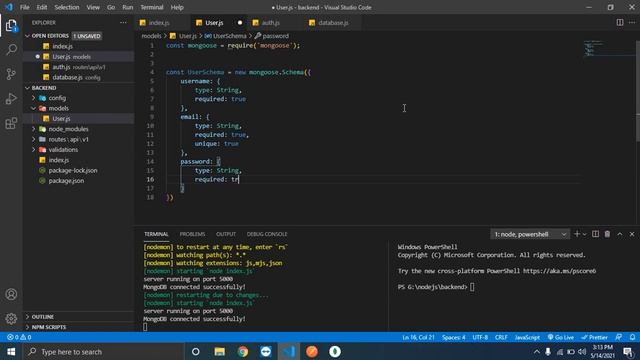Switch to the database.js editor tab

click(x=333, y=23)
